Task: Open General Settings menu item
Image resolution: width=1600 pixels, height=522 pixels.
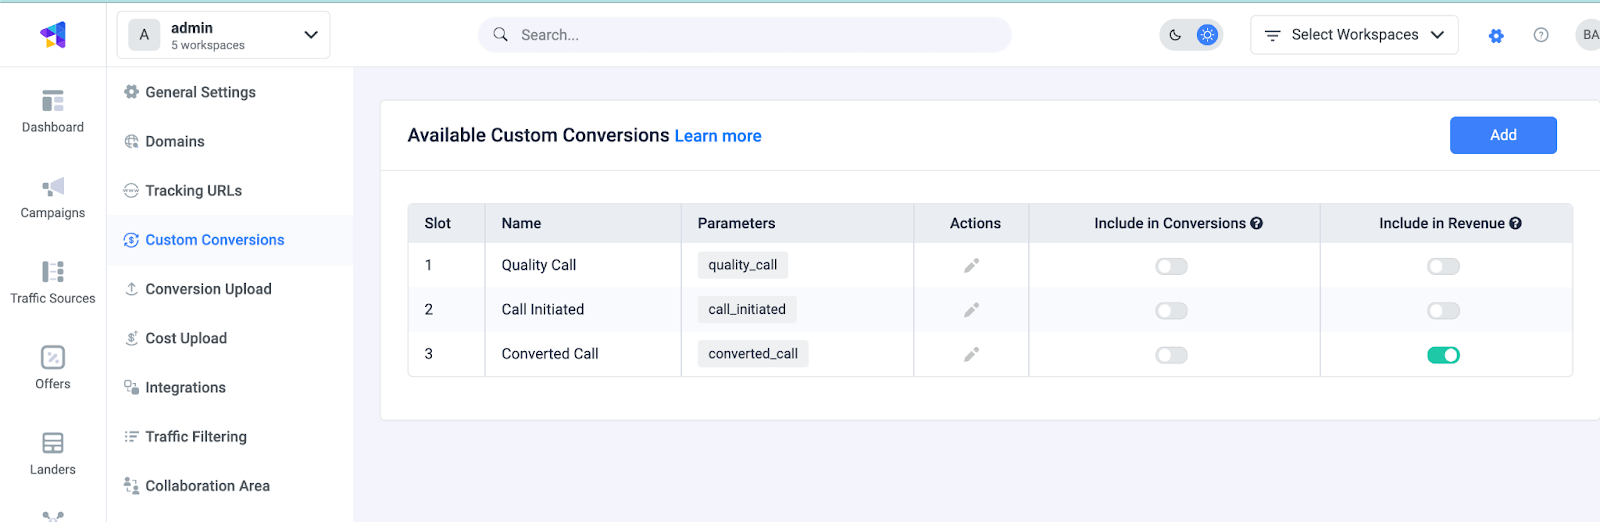Action: pos(230,92)
